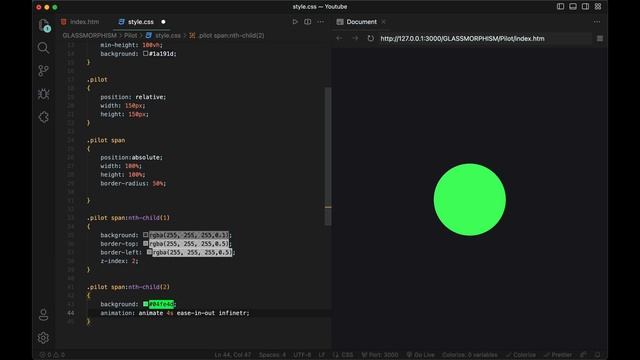
Task: Go forward in the preview browser
Action: point(355,38)
